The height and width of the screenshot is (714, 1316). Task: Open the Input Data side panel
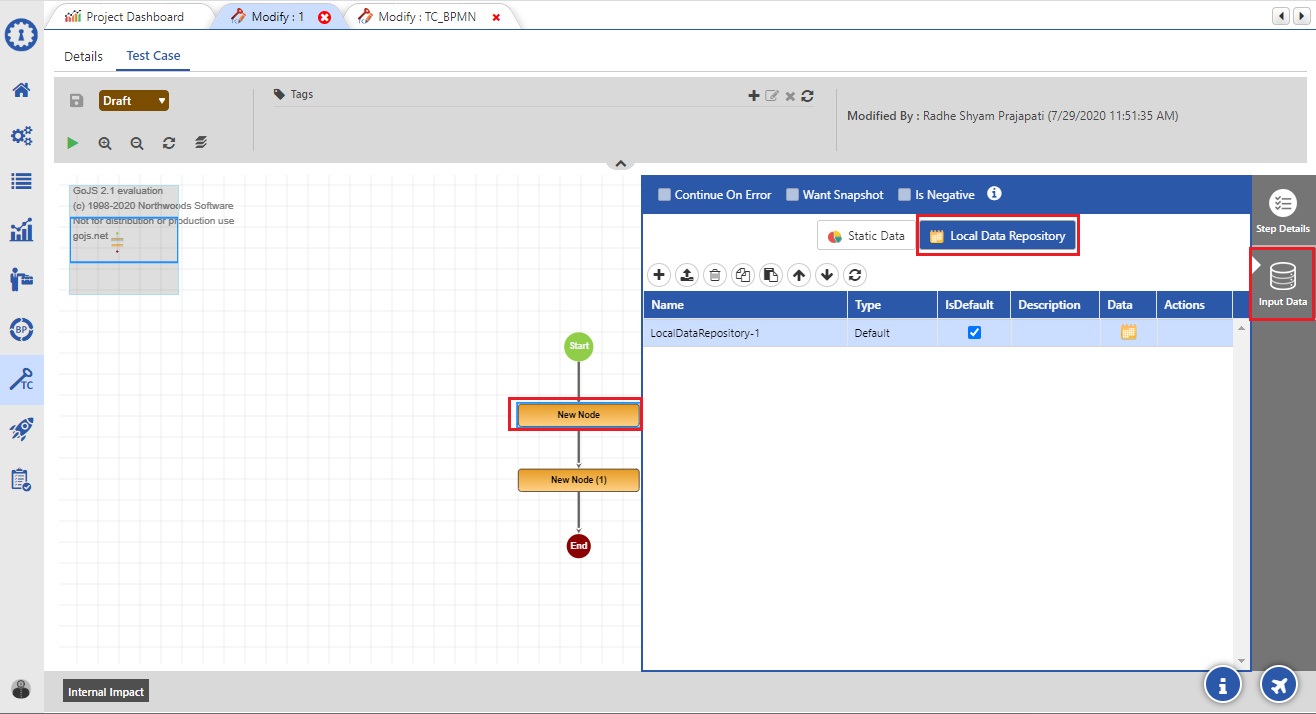tap(1282, 285)
